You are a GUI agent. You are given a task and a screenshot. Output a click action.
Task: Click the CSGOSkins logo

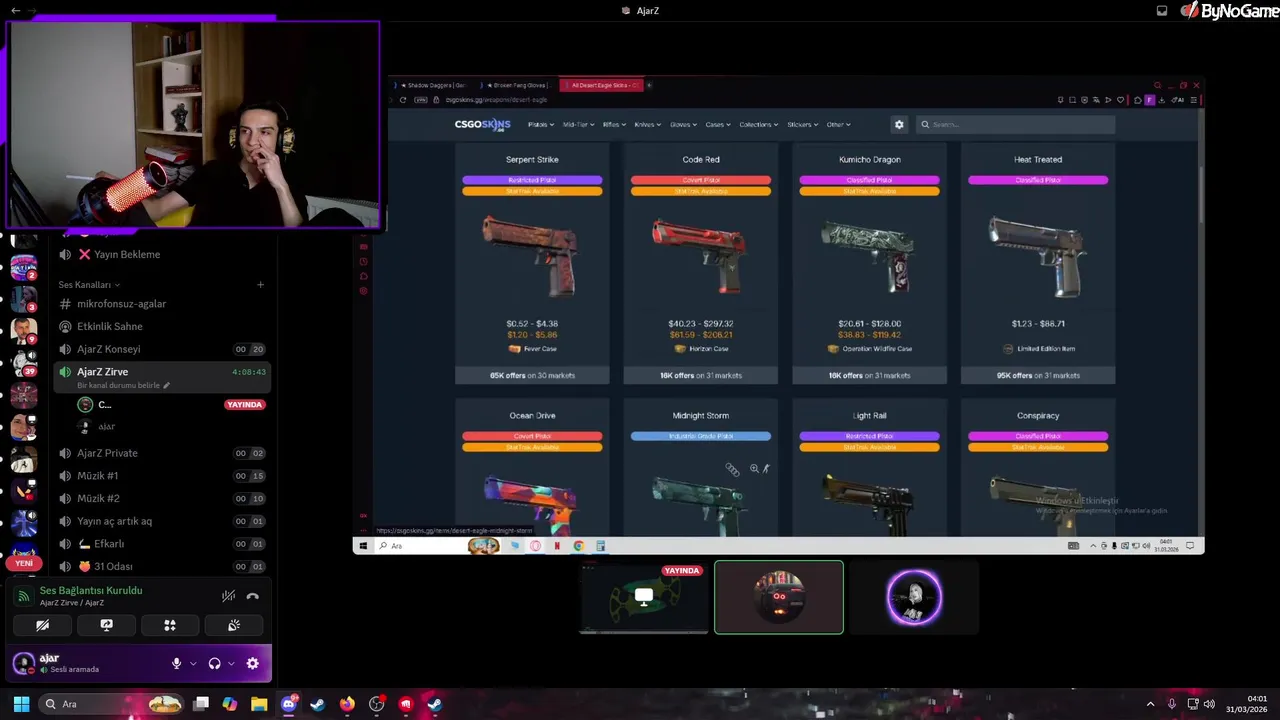(x=482, y=124)
